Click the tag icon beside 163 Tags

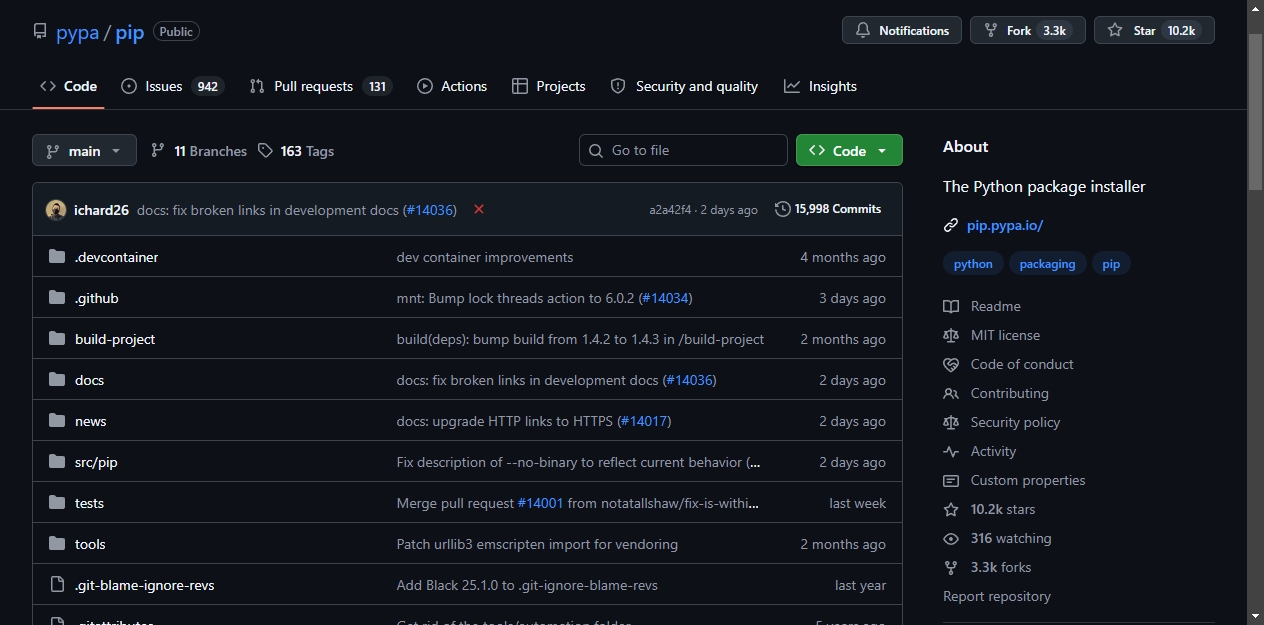[265, 151]
